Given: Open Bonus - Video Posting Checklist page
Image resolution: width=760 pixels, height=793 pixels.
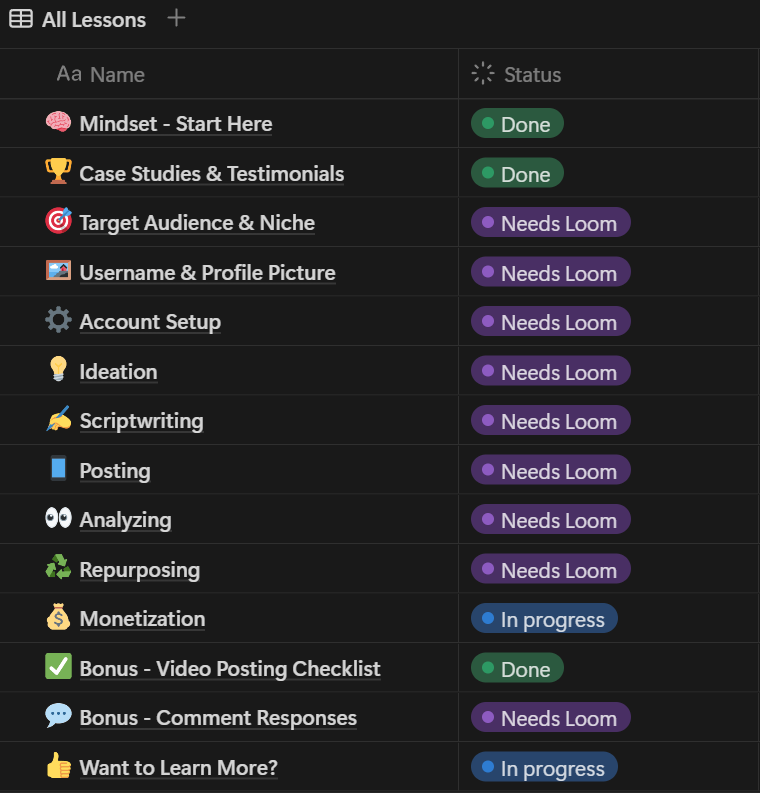Looking at the screenshot, I should tap(230, 668).
